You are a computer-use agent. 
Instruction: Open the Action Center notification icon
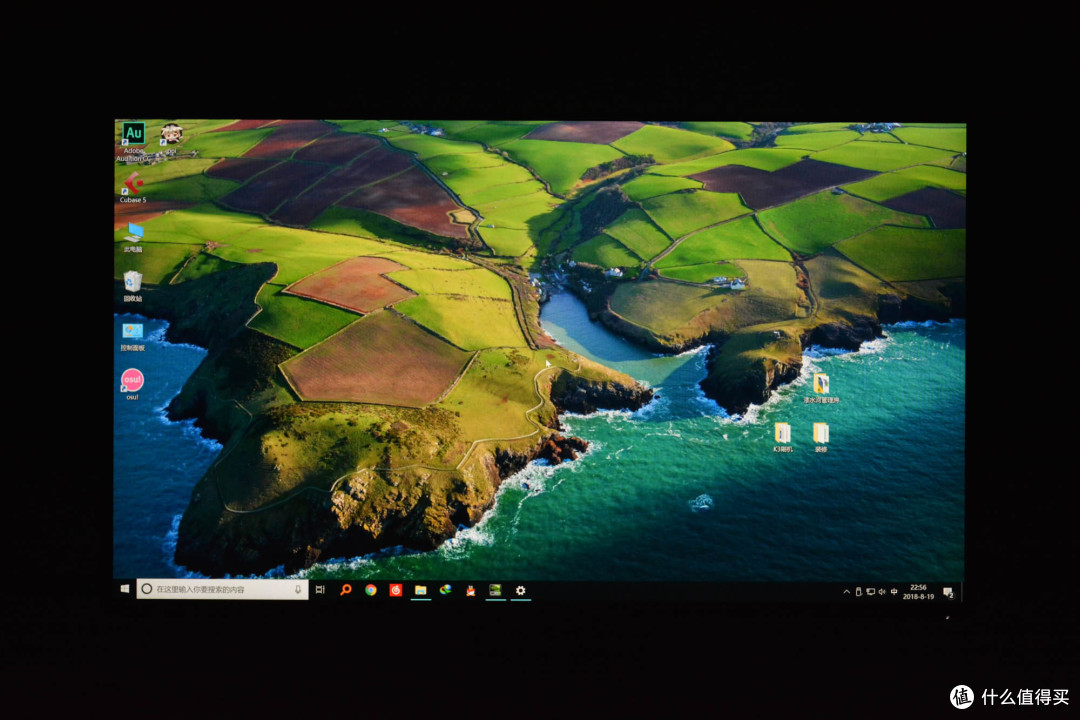948,593
